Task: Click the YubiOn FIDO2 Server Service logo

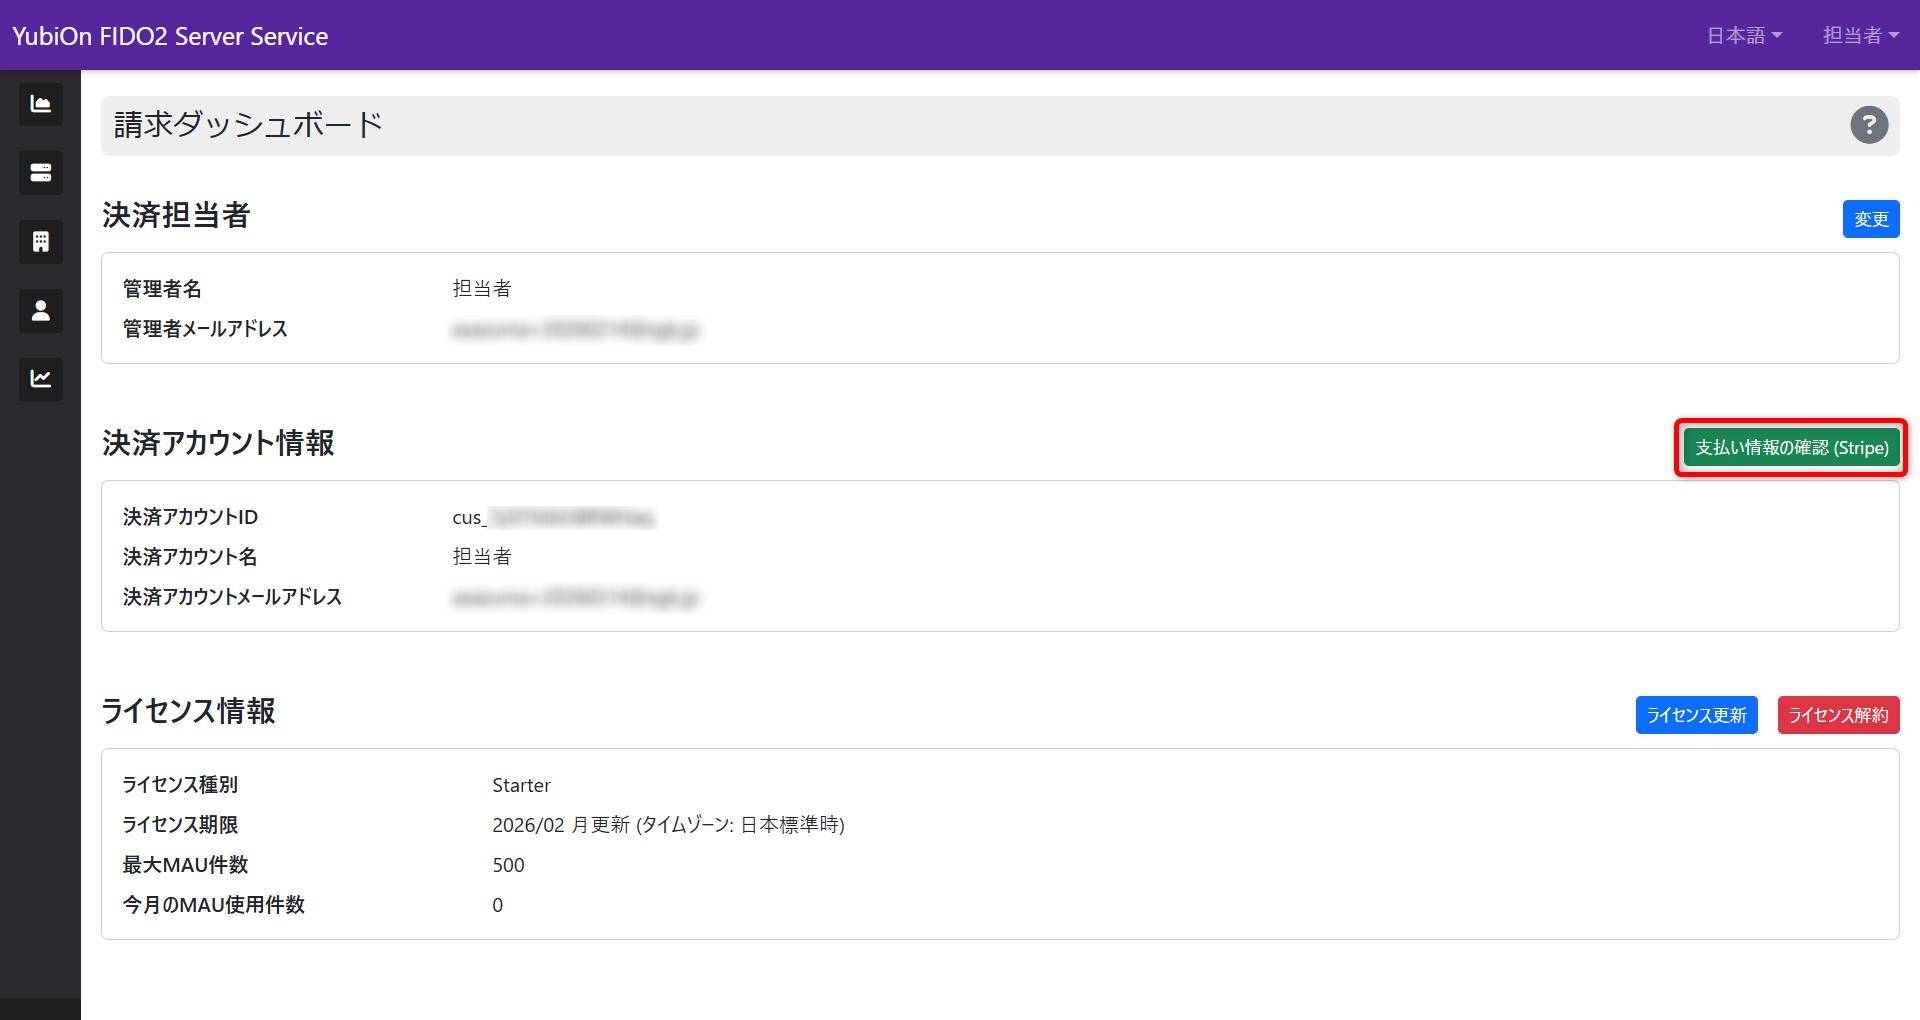Action: [169, 35]
